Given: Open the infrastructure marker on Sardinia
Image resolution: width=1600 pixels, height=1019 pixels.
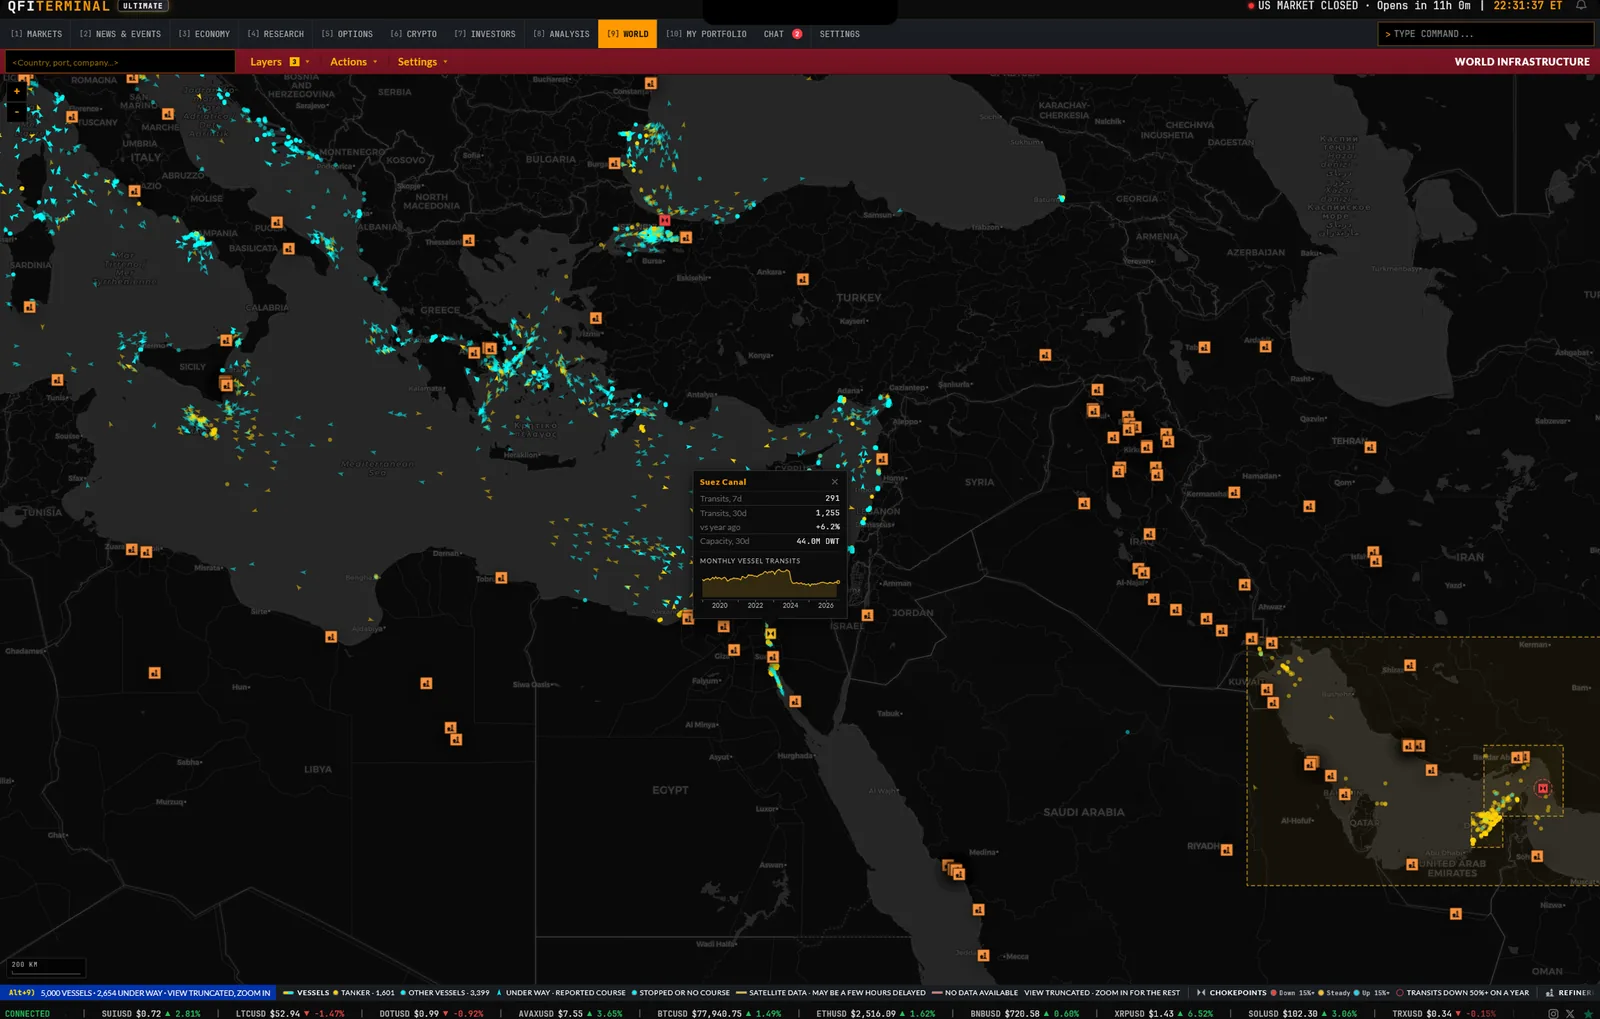Looking at the screenshot, I should click(x=30, y=307).
